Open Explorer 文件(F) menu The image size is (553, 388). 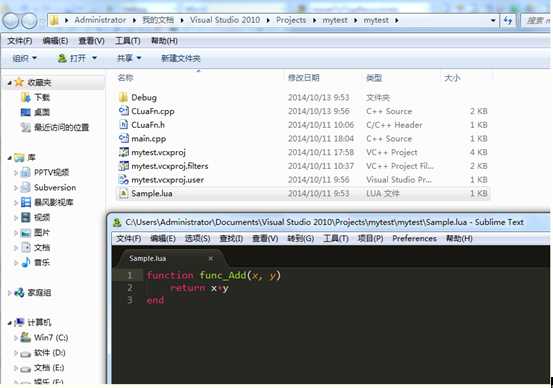coord(20,41)
